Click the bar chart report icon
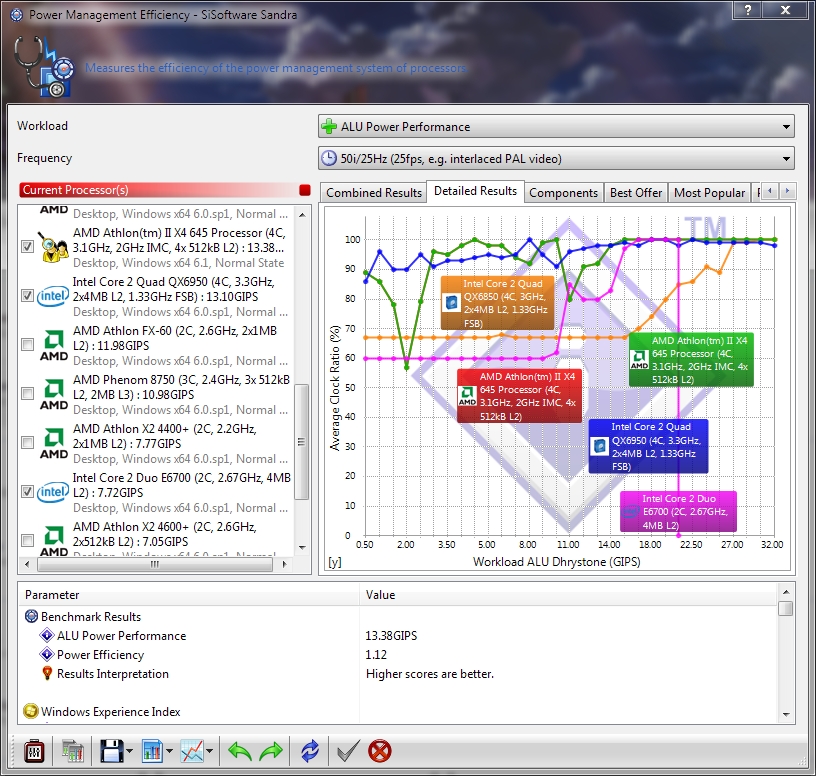The width and height of the screenshot is (816, 776). (x=152, y=751)
